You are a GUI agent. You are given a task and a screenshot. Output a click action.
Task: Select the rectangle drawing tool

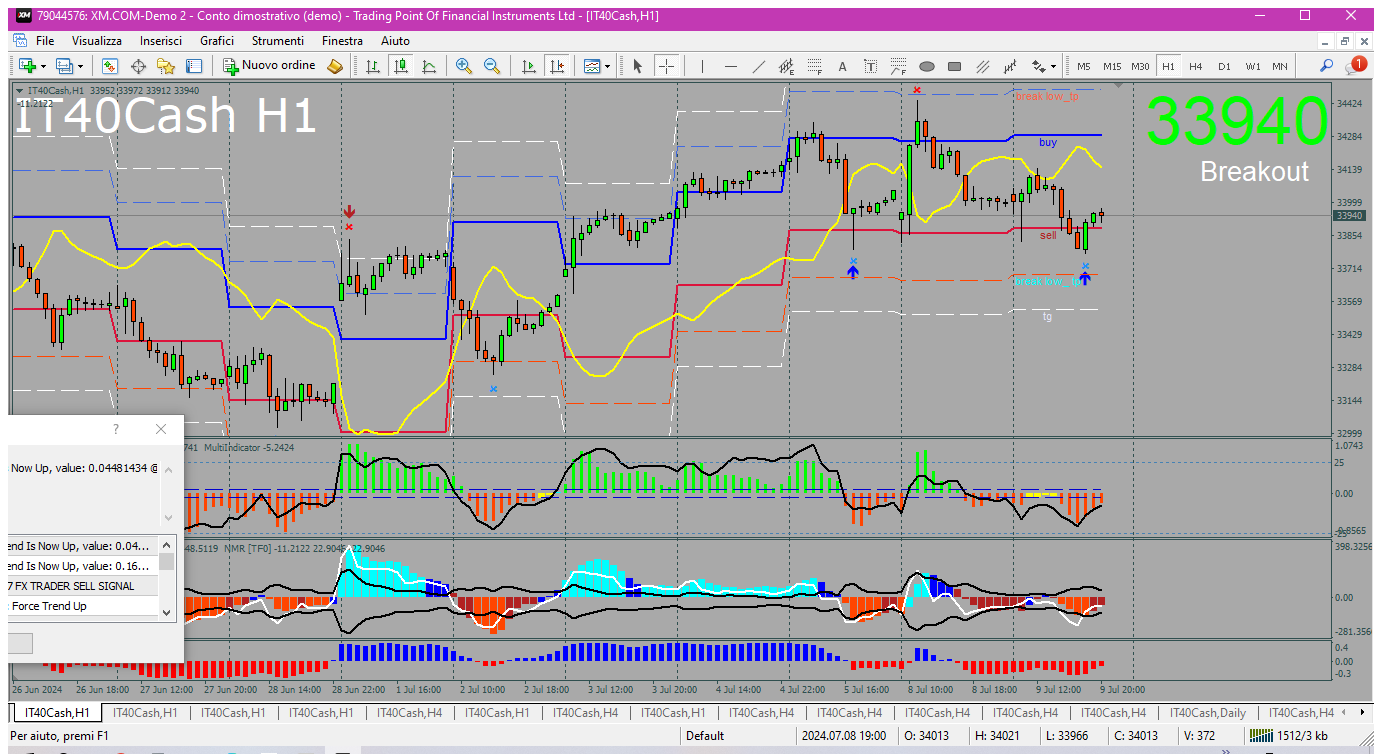tap(954, 66)
